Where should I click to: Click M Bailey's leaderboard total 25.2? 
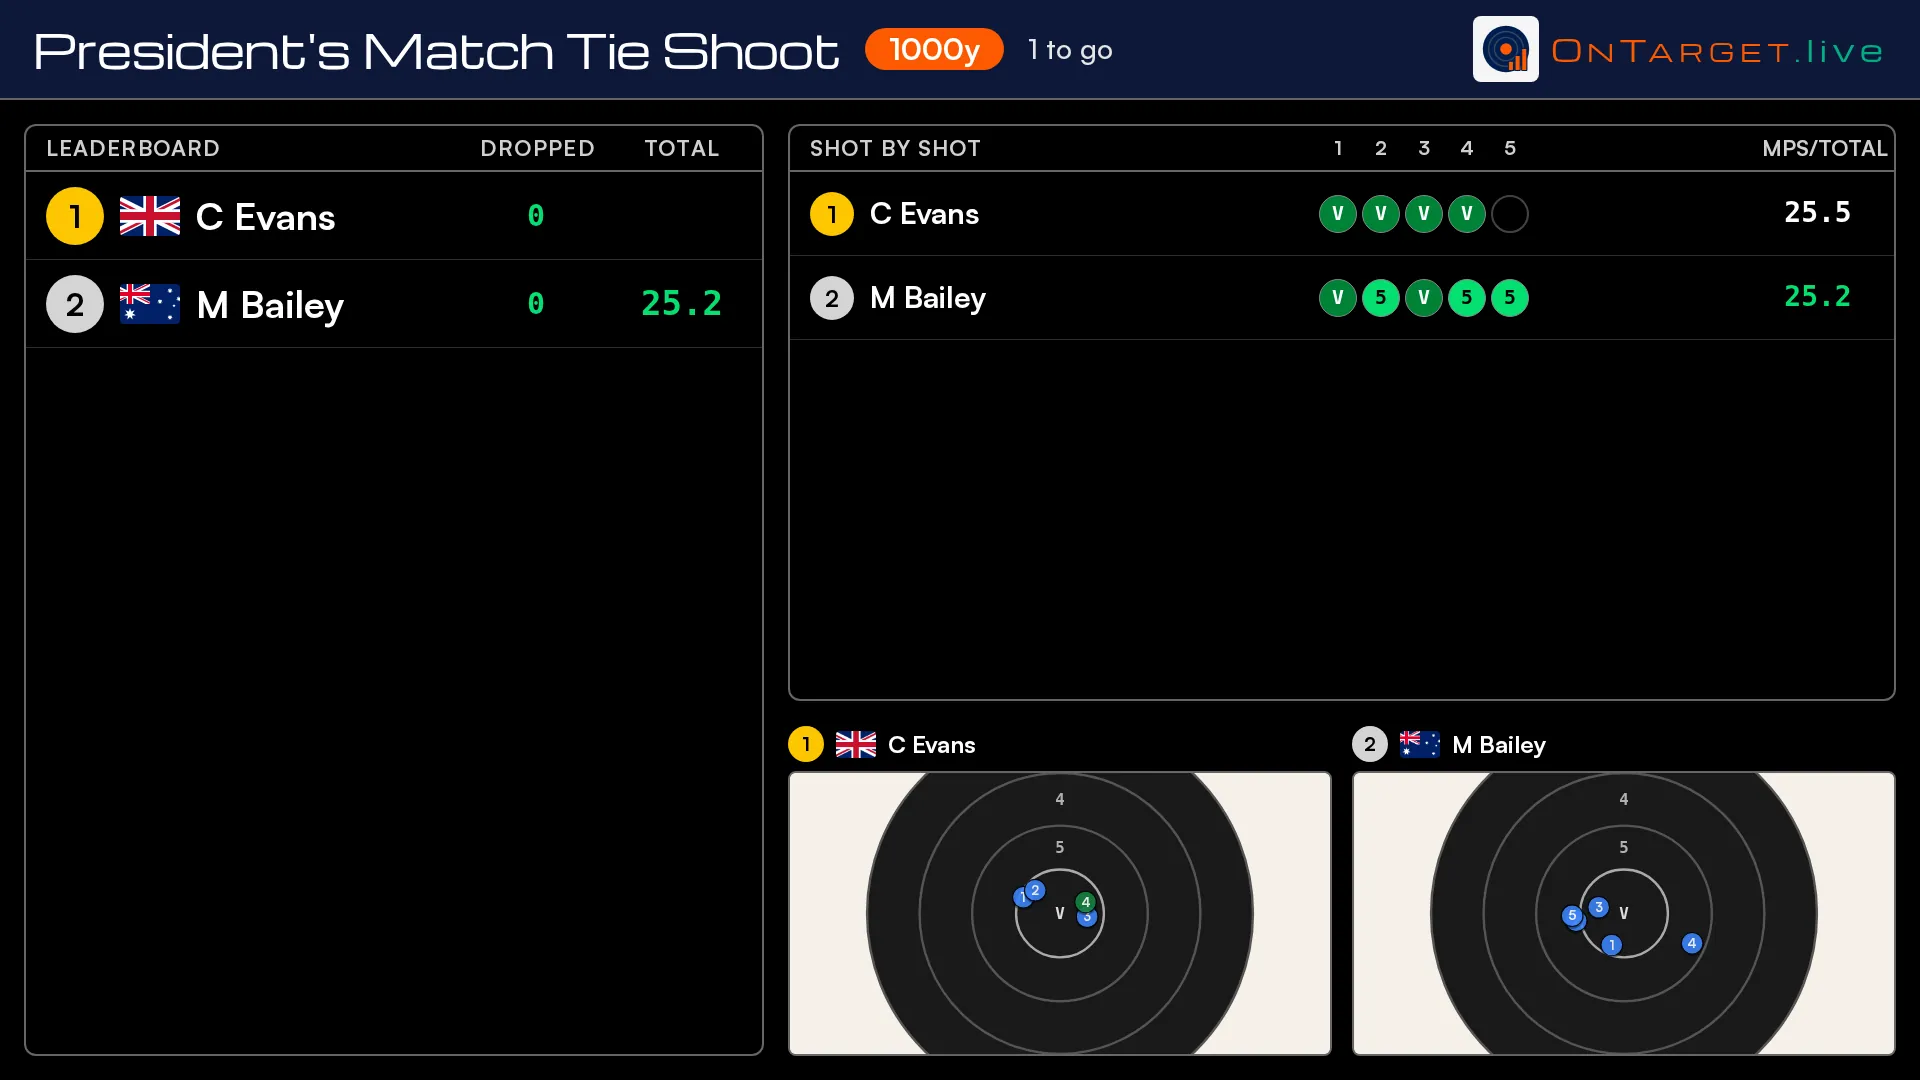pyautogui.click(x=681, y=303)
